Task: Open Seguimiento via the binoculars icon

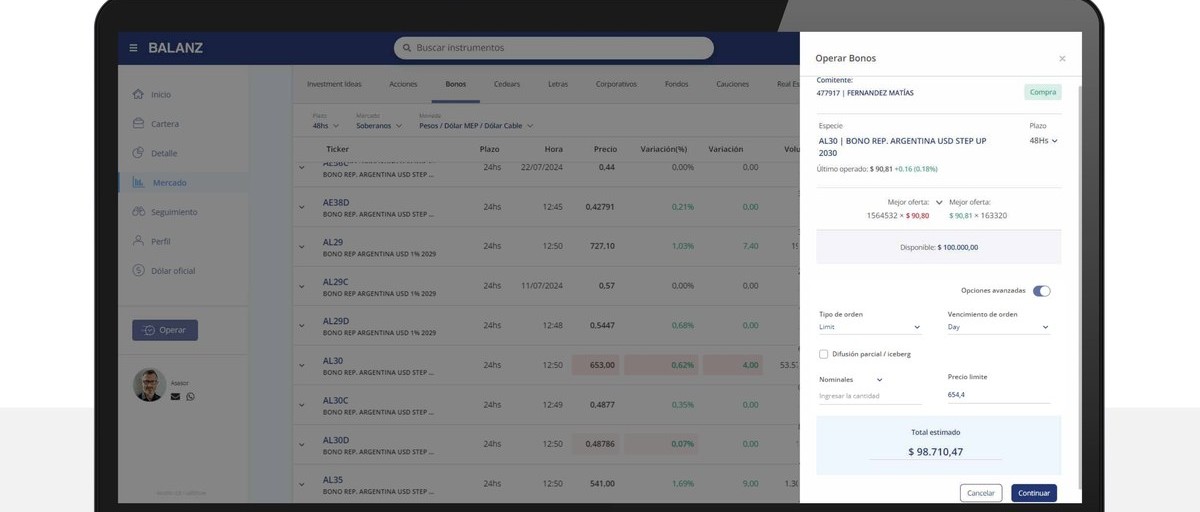Action: [138, 212]
